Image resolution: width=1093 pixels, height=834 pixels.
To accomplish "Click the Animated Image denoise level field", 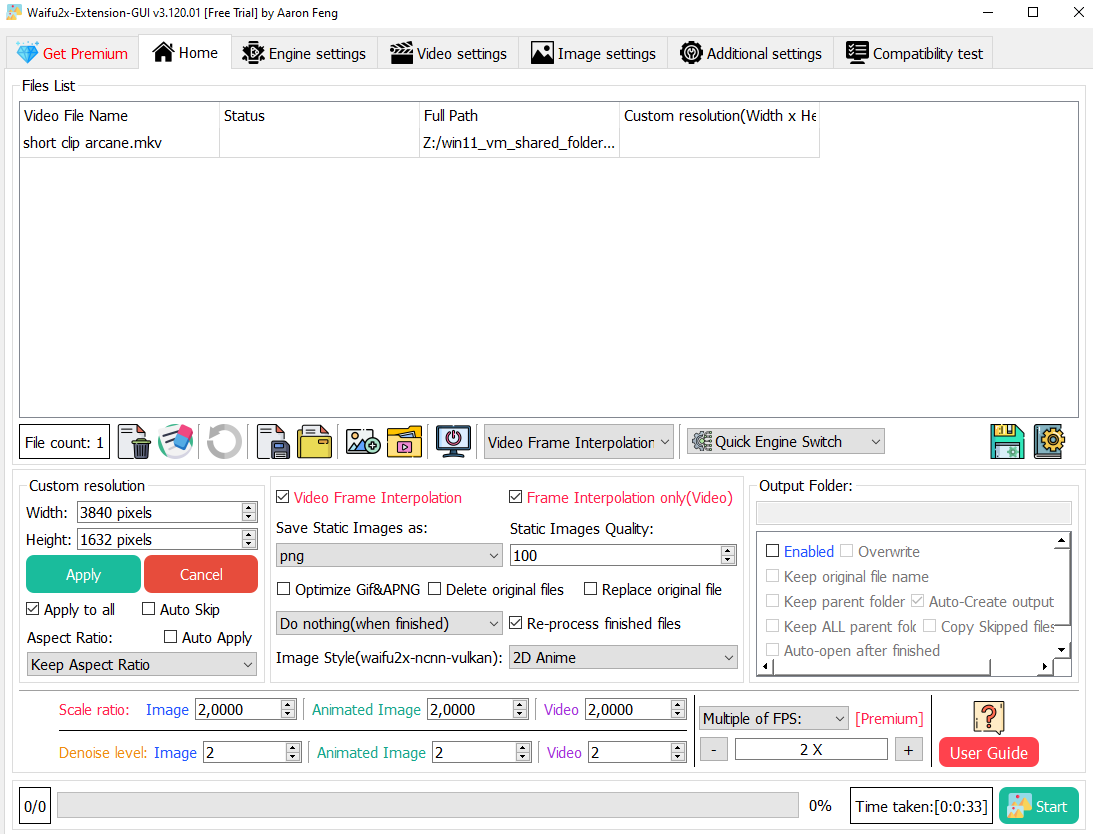I will [x=481, y=752].
